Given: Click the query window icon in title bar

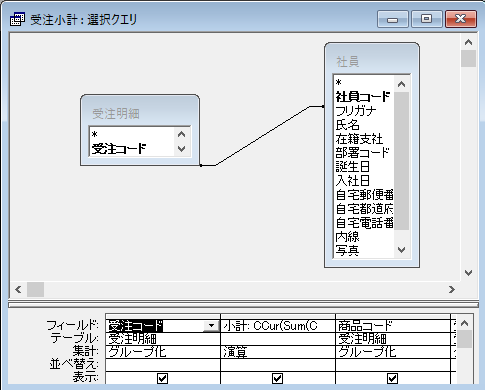Looking at the screenshot, I should [17, 20].
